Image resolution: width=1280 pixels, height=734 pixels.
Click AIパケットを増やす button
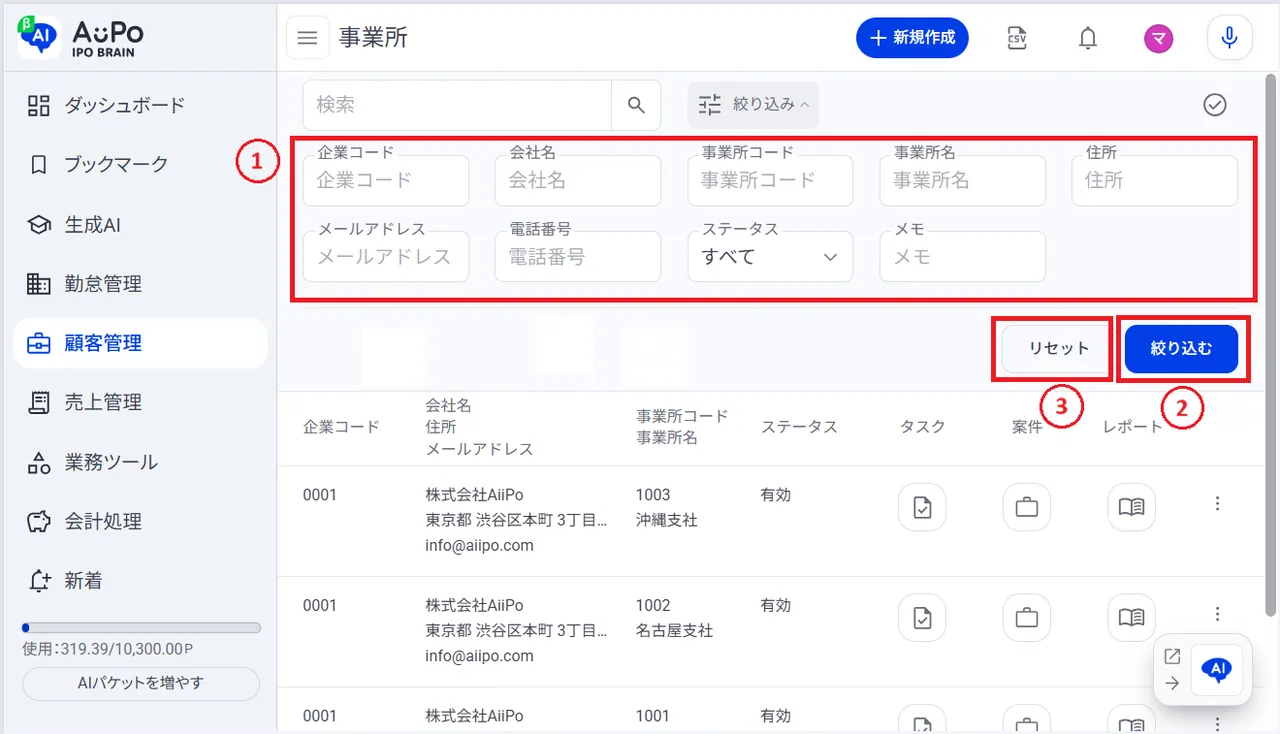coord(141,684)
